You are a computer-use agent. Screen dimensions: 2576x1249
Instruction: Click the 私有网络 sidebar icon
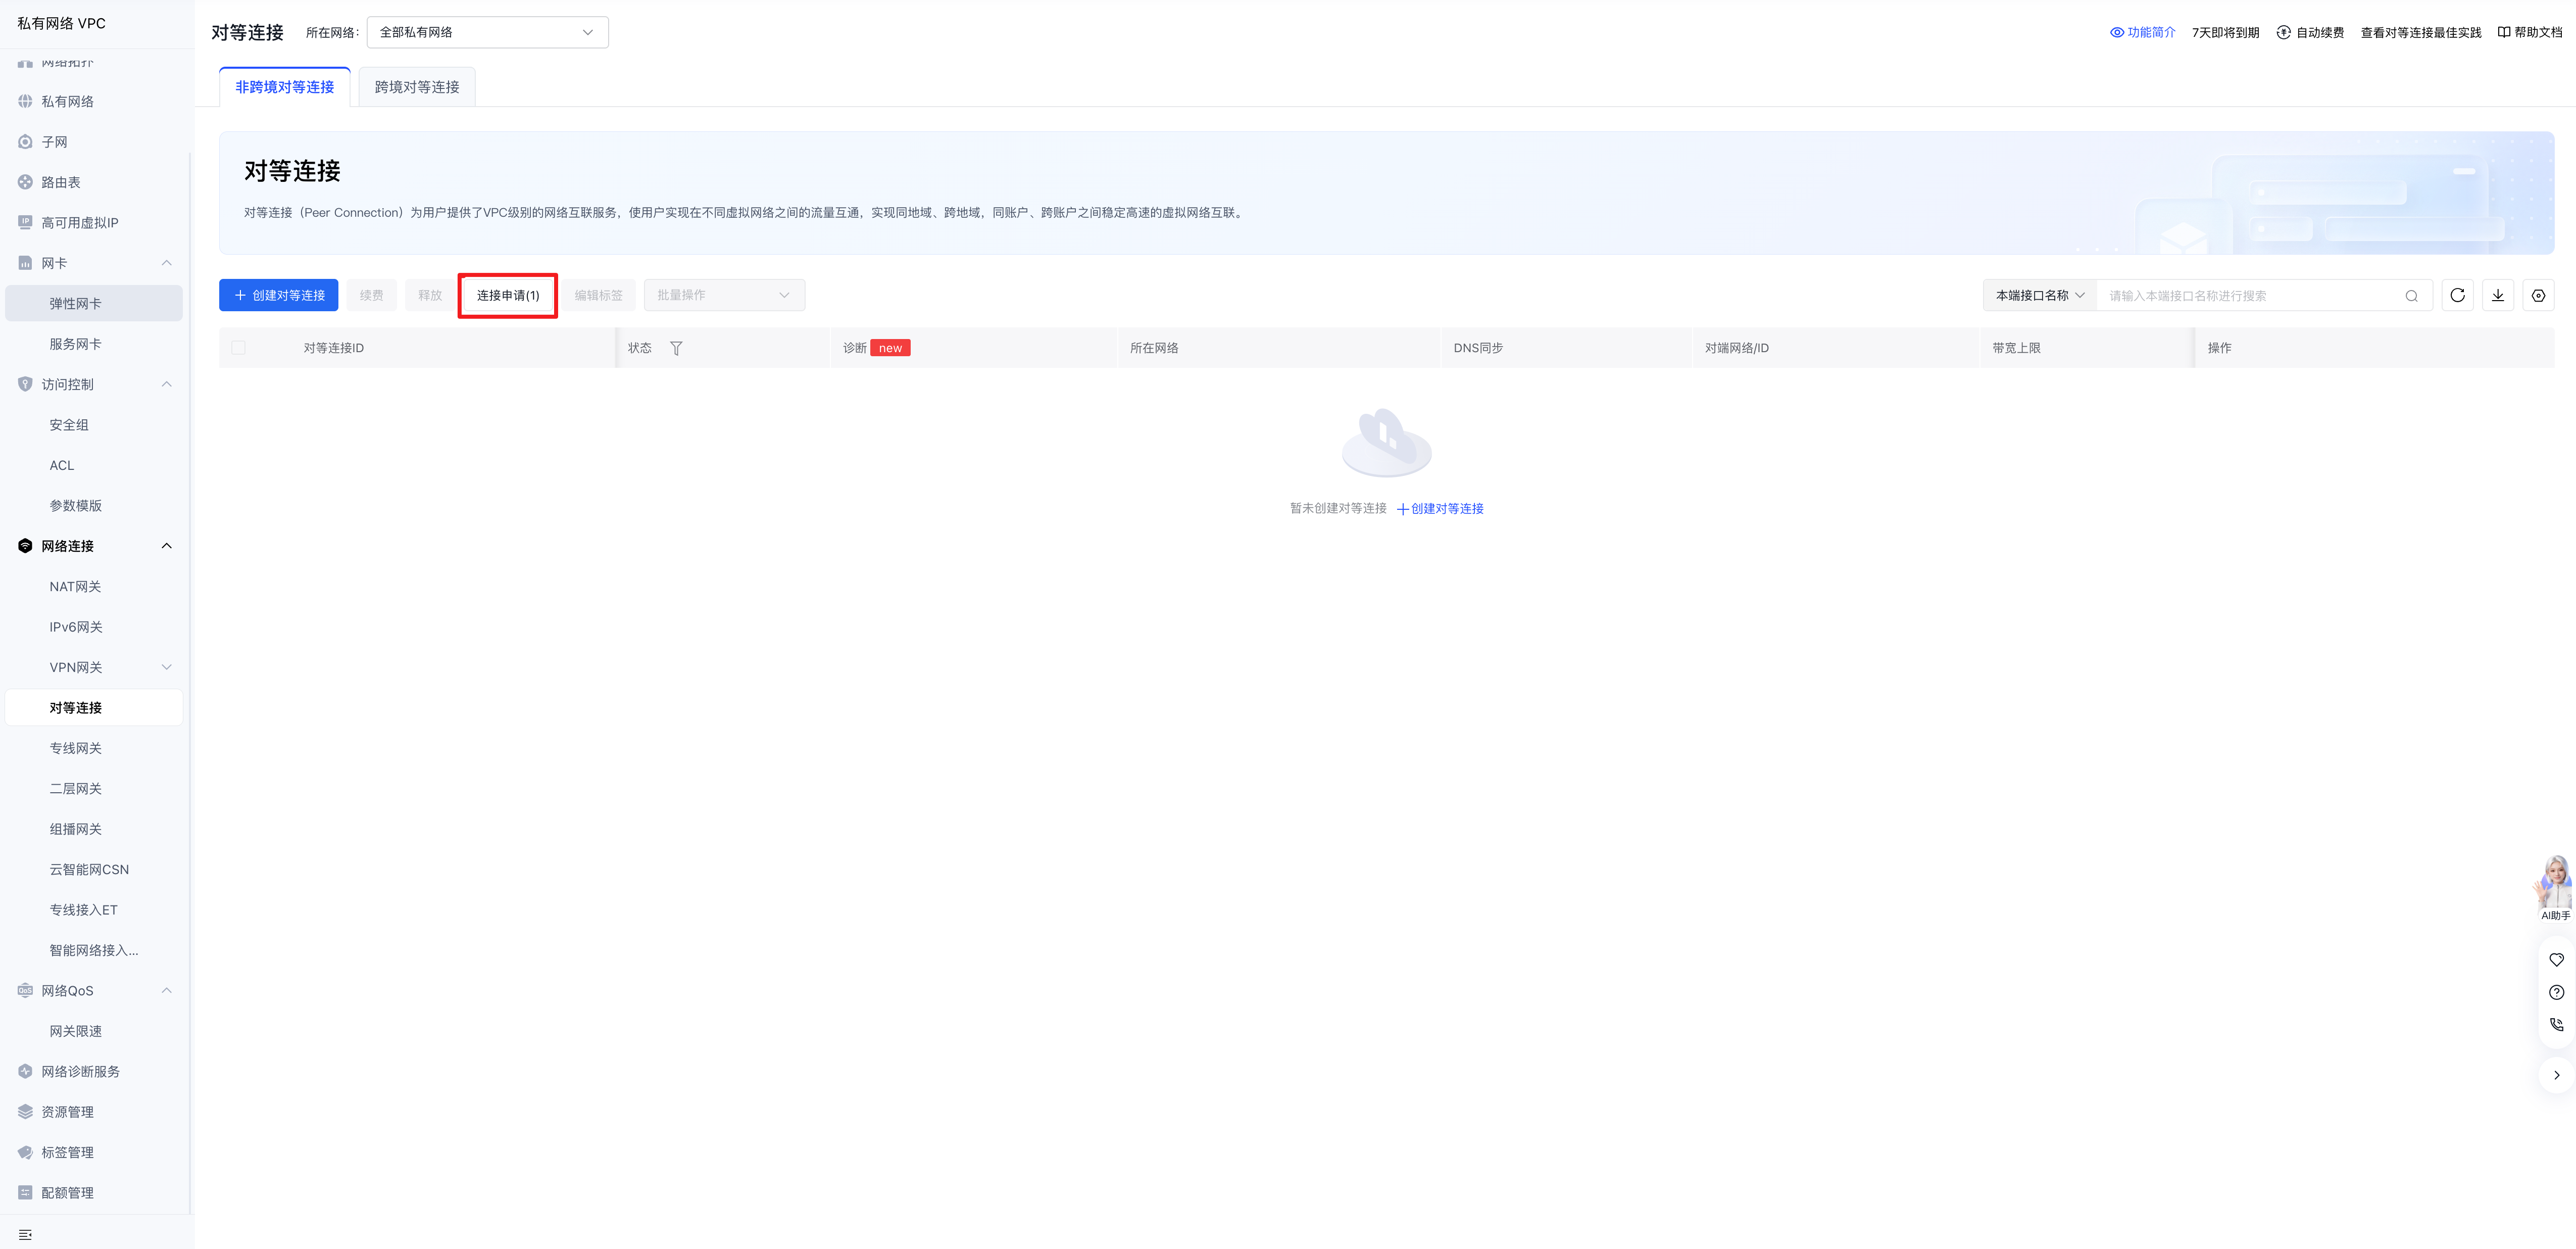[x=25, y=101]
